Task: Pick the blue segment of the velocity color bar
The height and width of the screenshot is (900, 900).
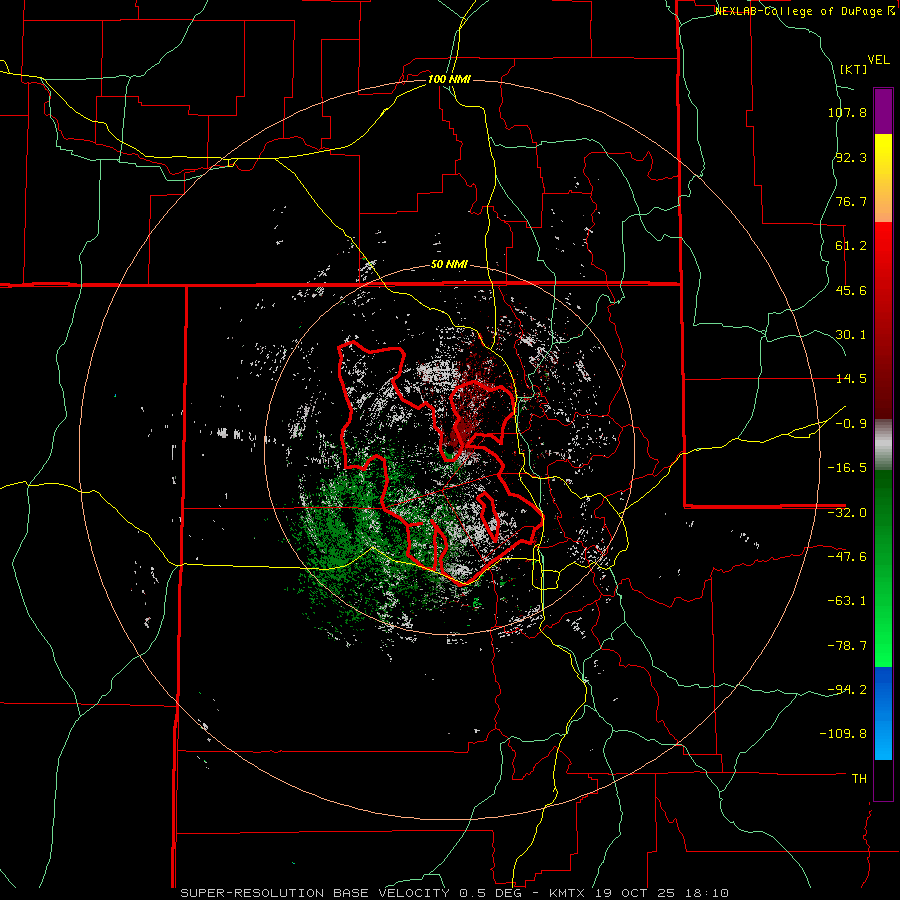Action: tap(883, 713)
